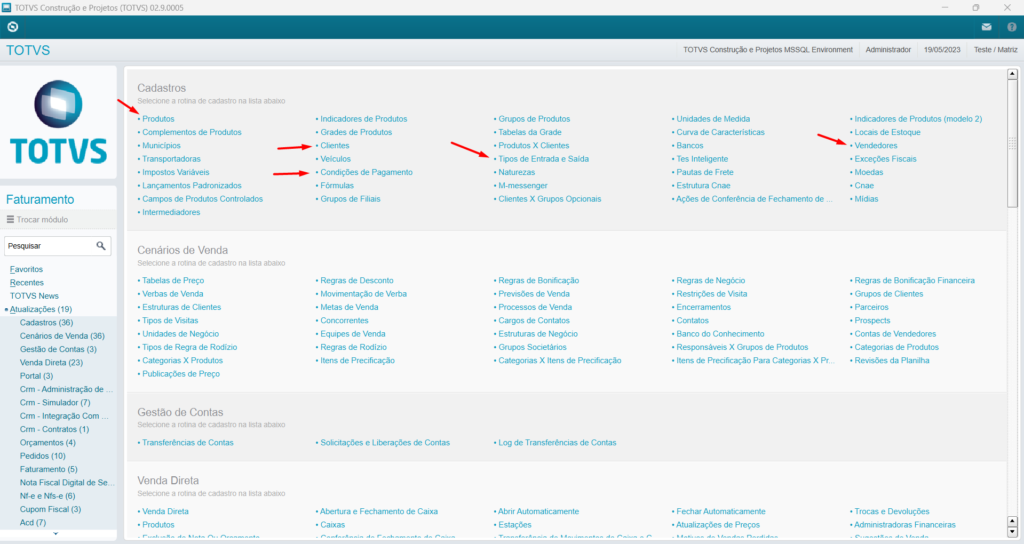Click the main panel scrollbar down arrow

click(1012, 532)
